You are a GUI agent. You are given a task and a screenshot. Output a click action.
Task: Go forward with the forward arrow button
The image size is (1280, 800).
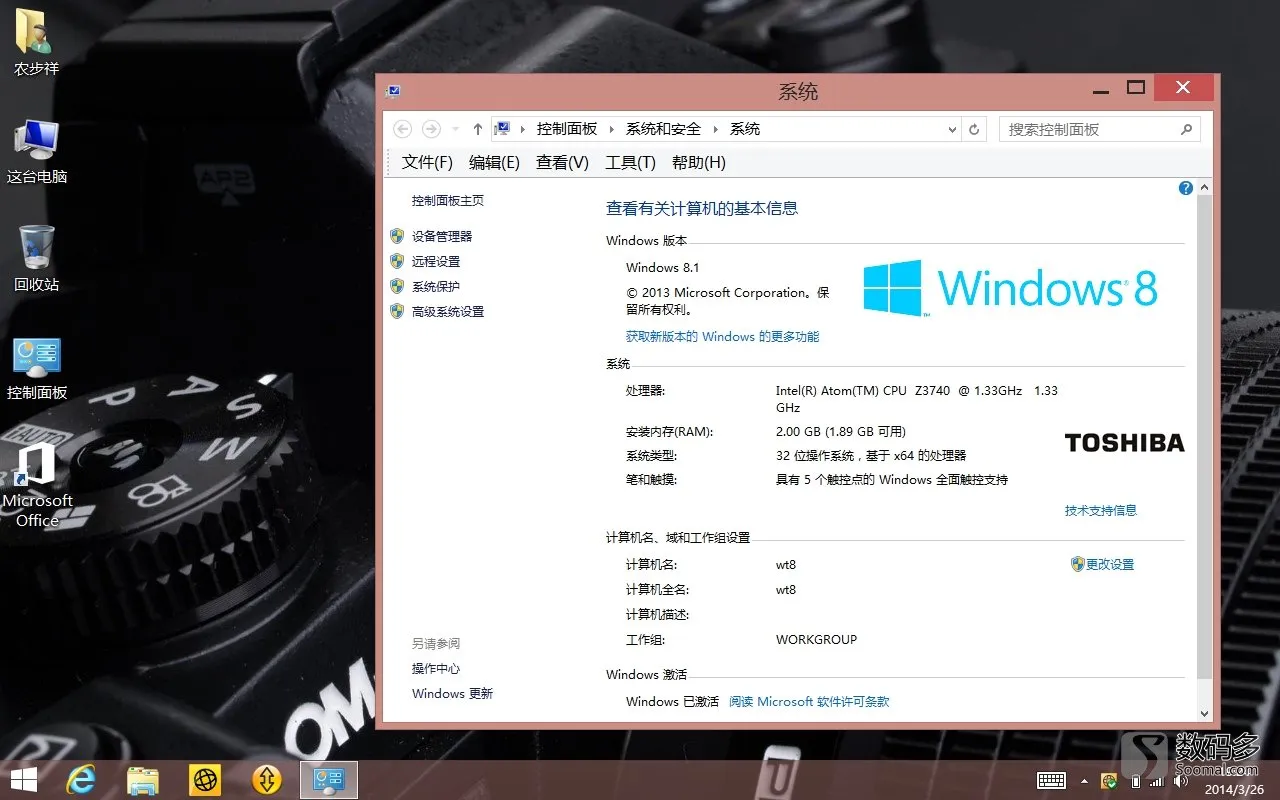point(431,129)
